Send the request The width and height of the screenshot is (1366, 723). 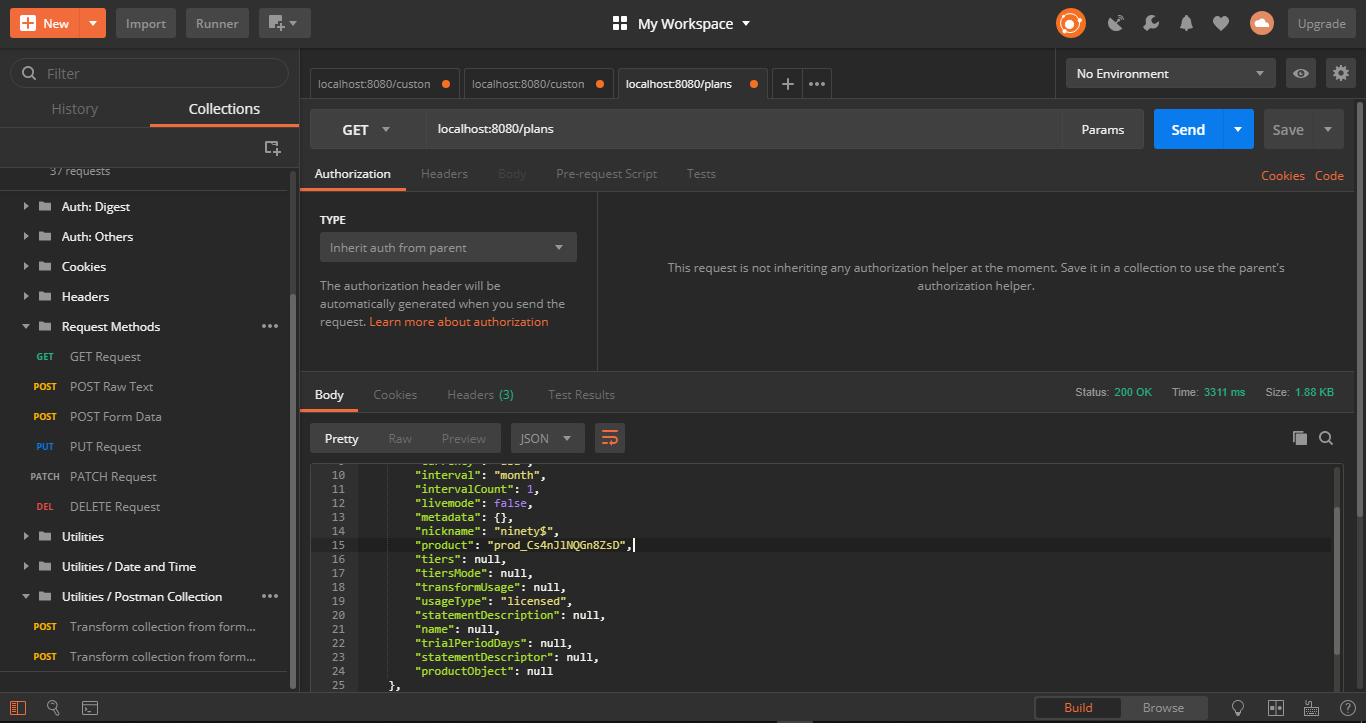pyautogui.click(x=1188, y=130)
